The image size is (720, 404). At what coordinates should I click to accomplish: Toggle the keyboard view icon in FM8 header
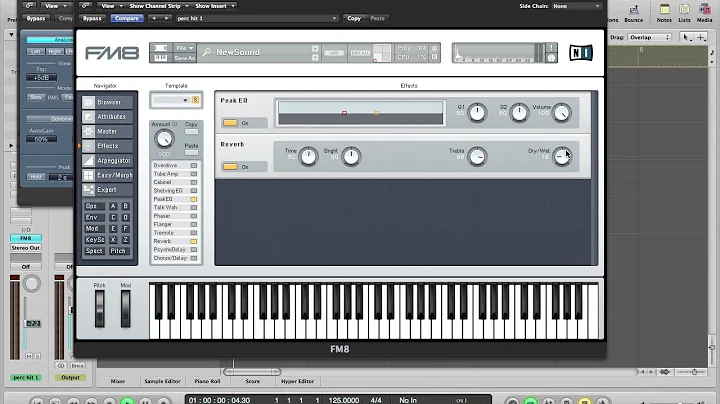coord(161,58)
